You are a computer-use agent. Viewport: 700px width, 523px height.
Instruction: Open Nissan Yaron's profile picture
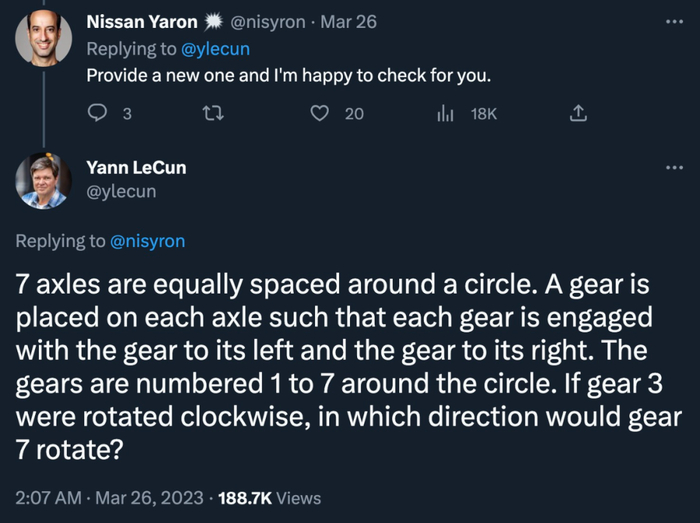click(43, 39)
